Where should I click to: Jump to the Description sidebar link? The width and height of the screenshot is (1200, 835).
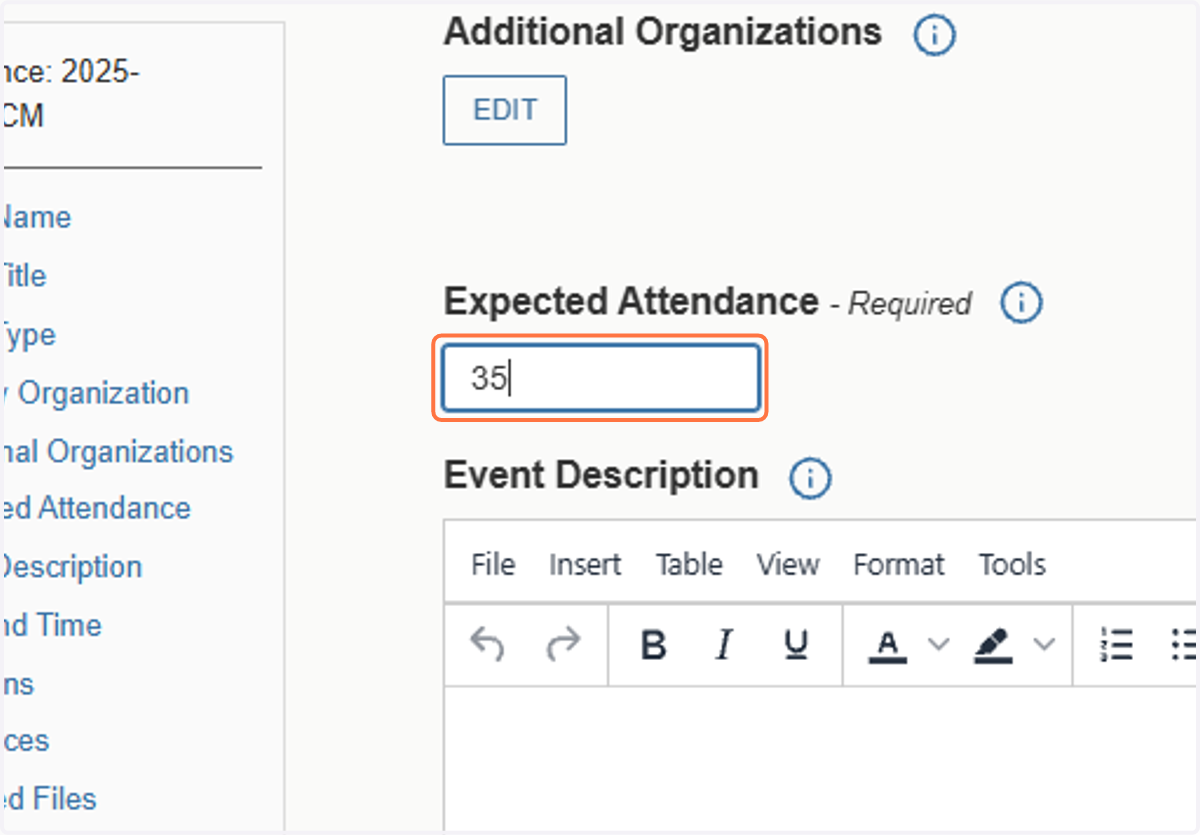point(72,567)
